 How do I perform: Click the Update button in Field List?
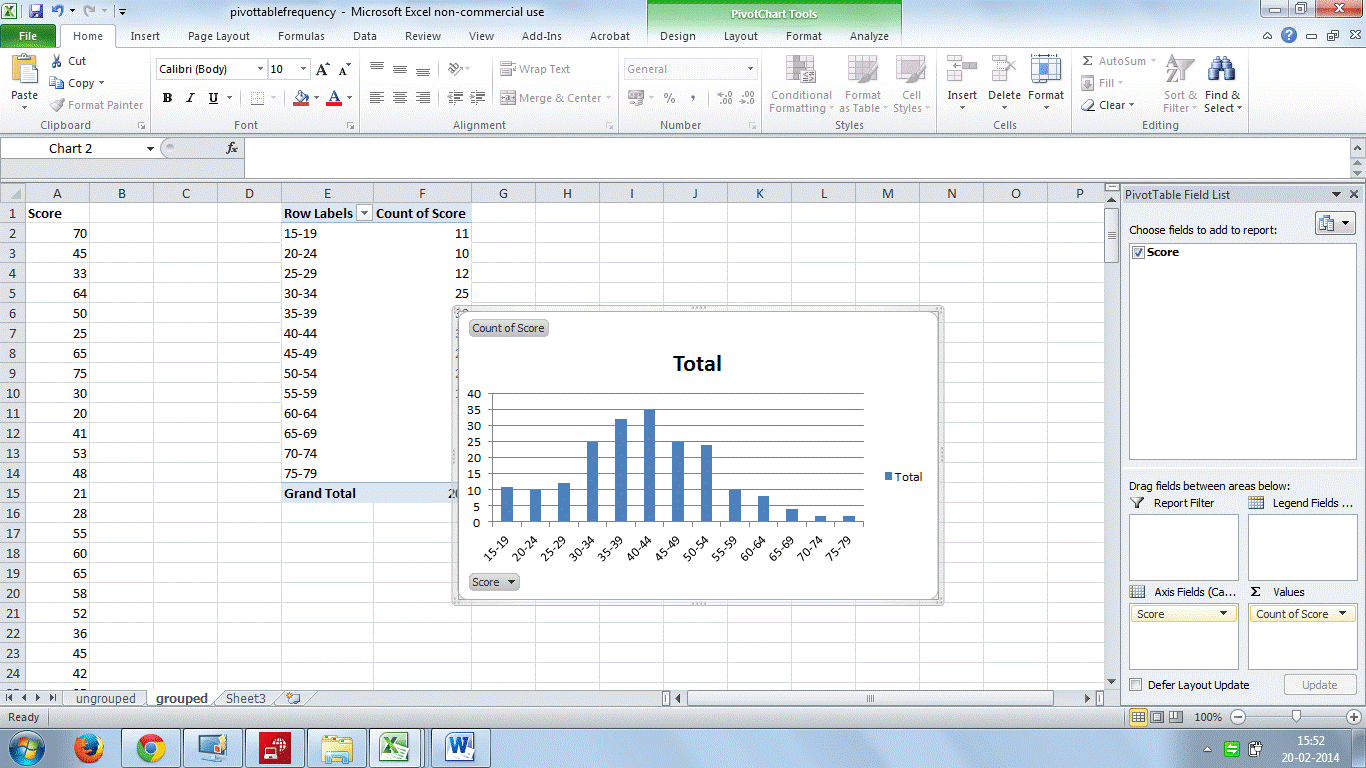[1320, 684]
